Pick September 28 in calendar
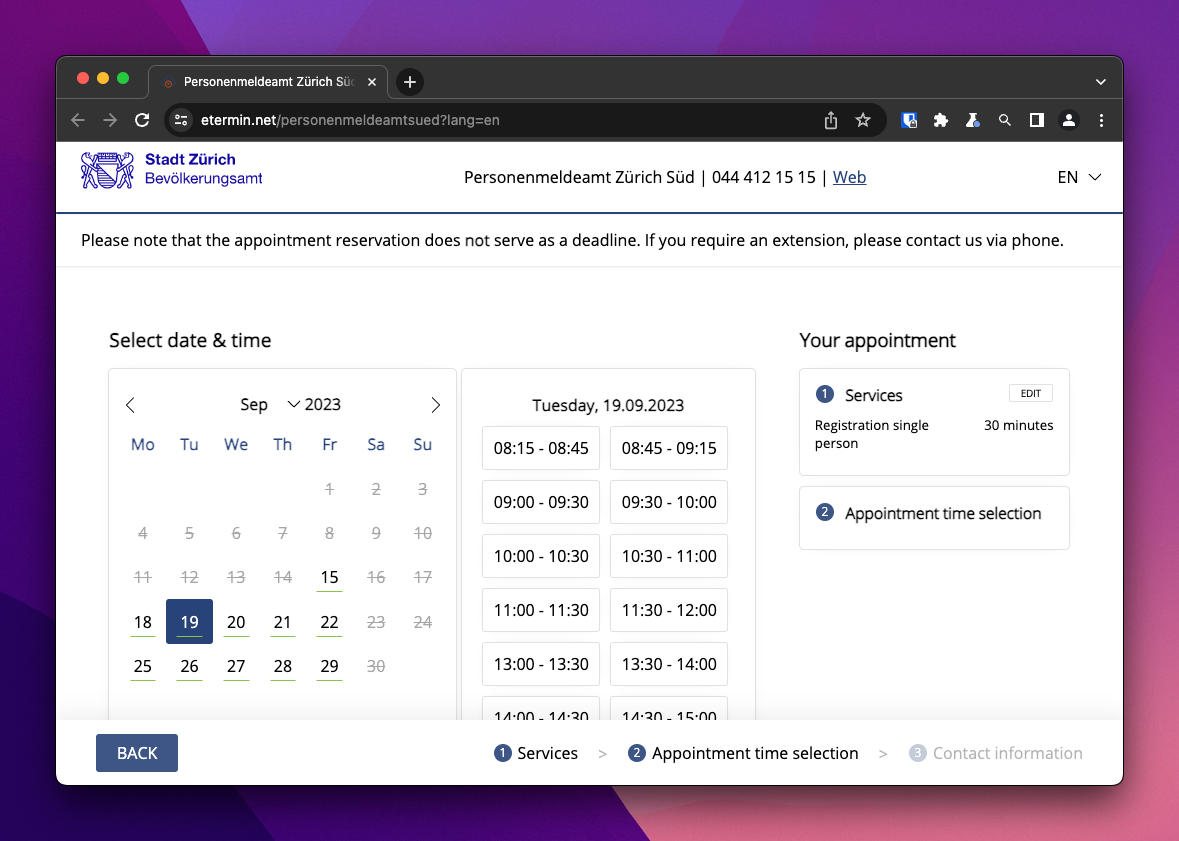The width and height of the screenshot is (1179, 841). (283, 666)
